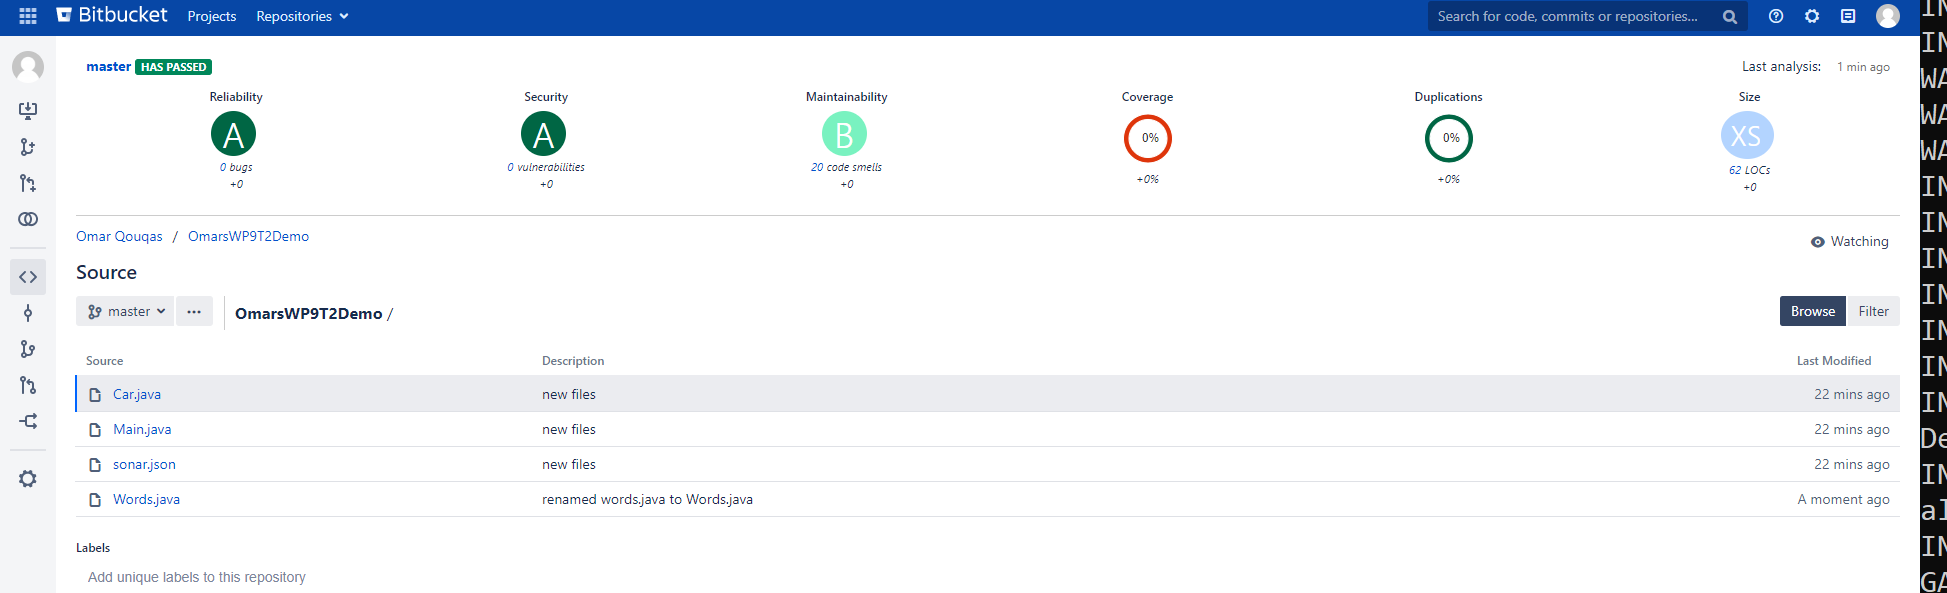Screen dimensions: 1947x593
Task: Open the Branches icon in sidebar
Action: coord(28,349)
